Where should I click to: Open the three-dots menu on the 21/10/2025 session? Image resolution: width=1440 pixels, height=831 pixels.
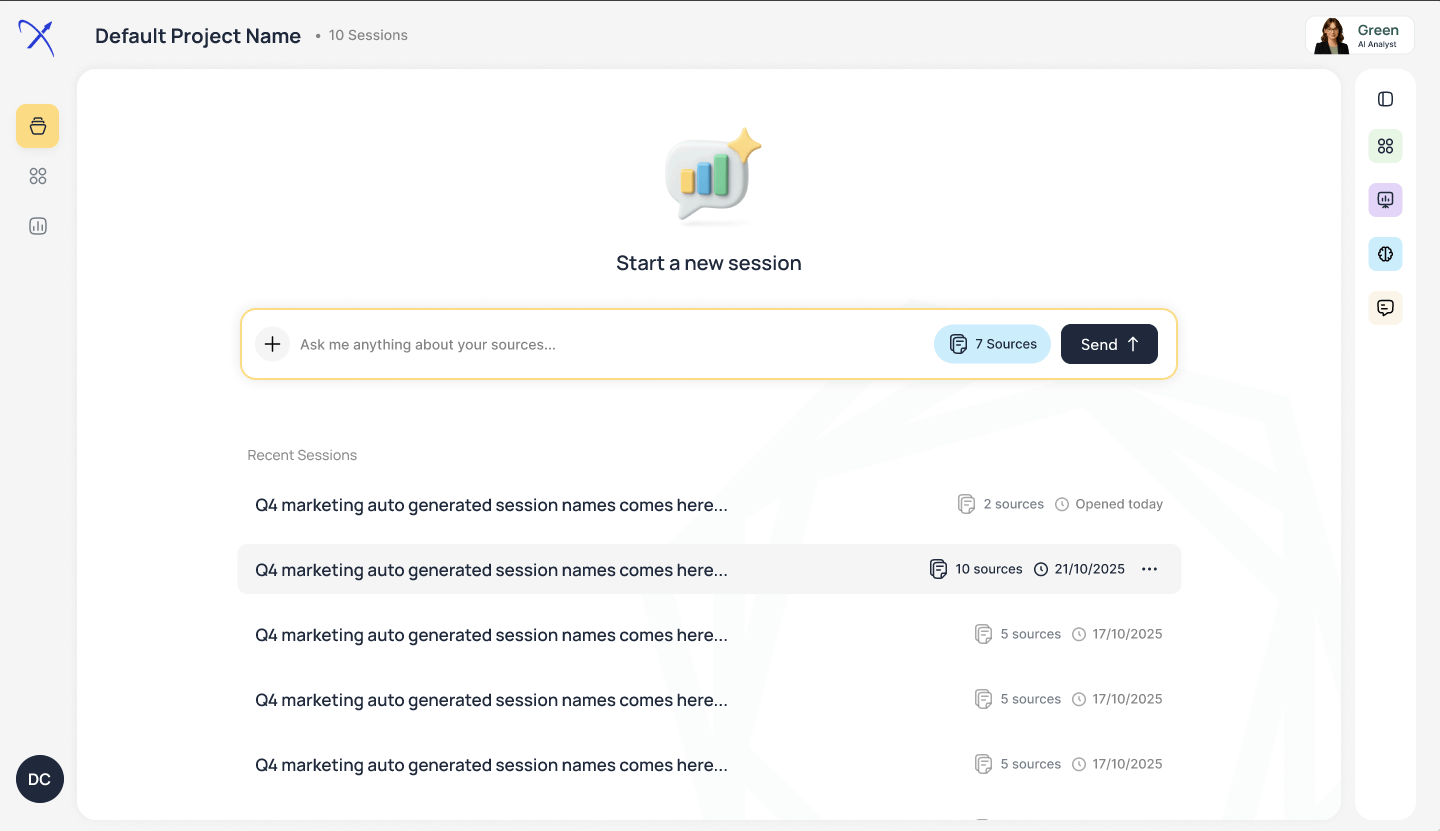coord(1150,569)
